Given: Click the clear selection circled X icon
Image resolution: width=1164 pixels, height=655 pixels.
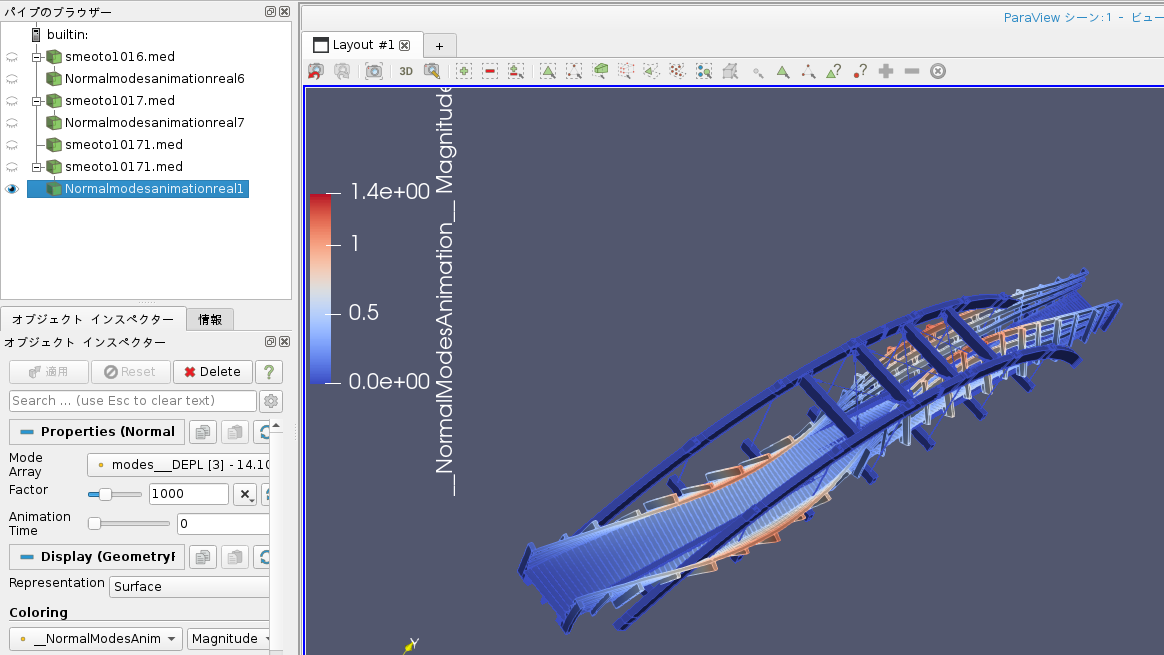Looking at the screenshot, I should pos(938,71).
